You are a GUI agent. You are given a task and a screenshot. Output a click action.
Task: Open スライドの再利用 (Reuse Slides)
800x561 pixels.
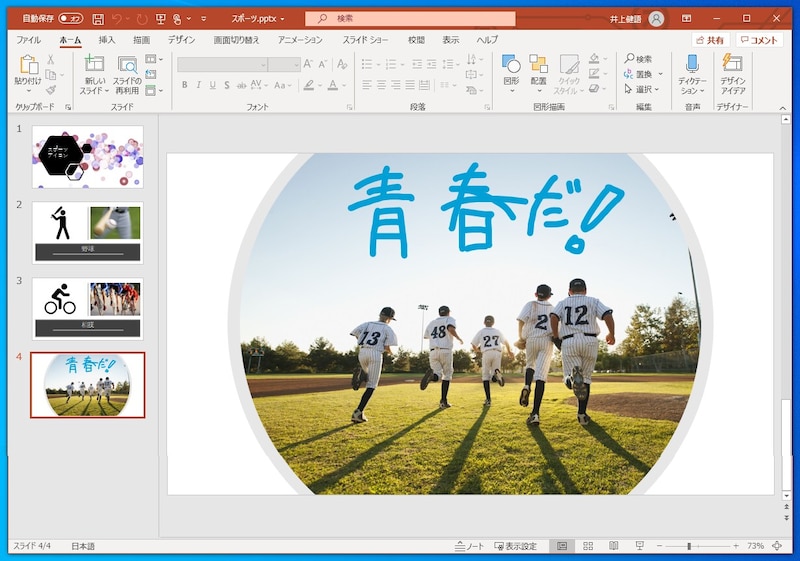[x=127, y=74]
